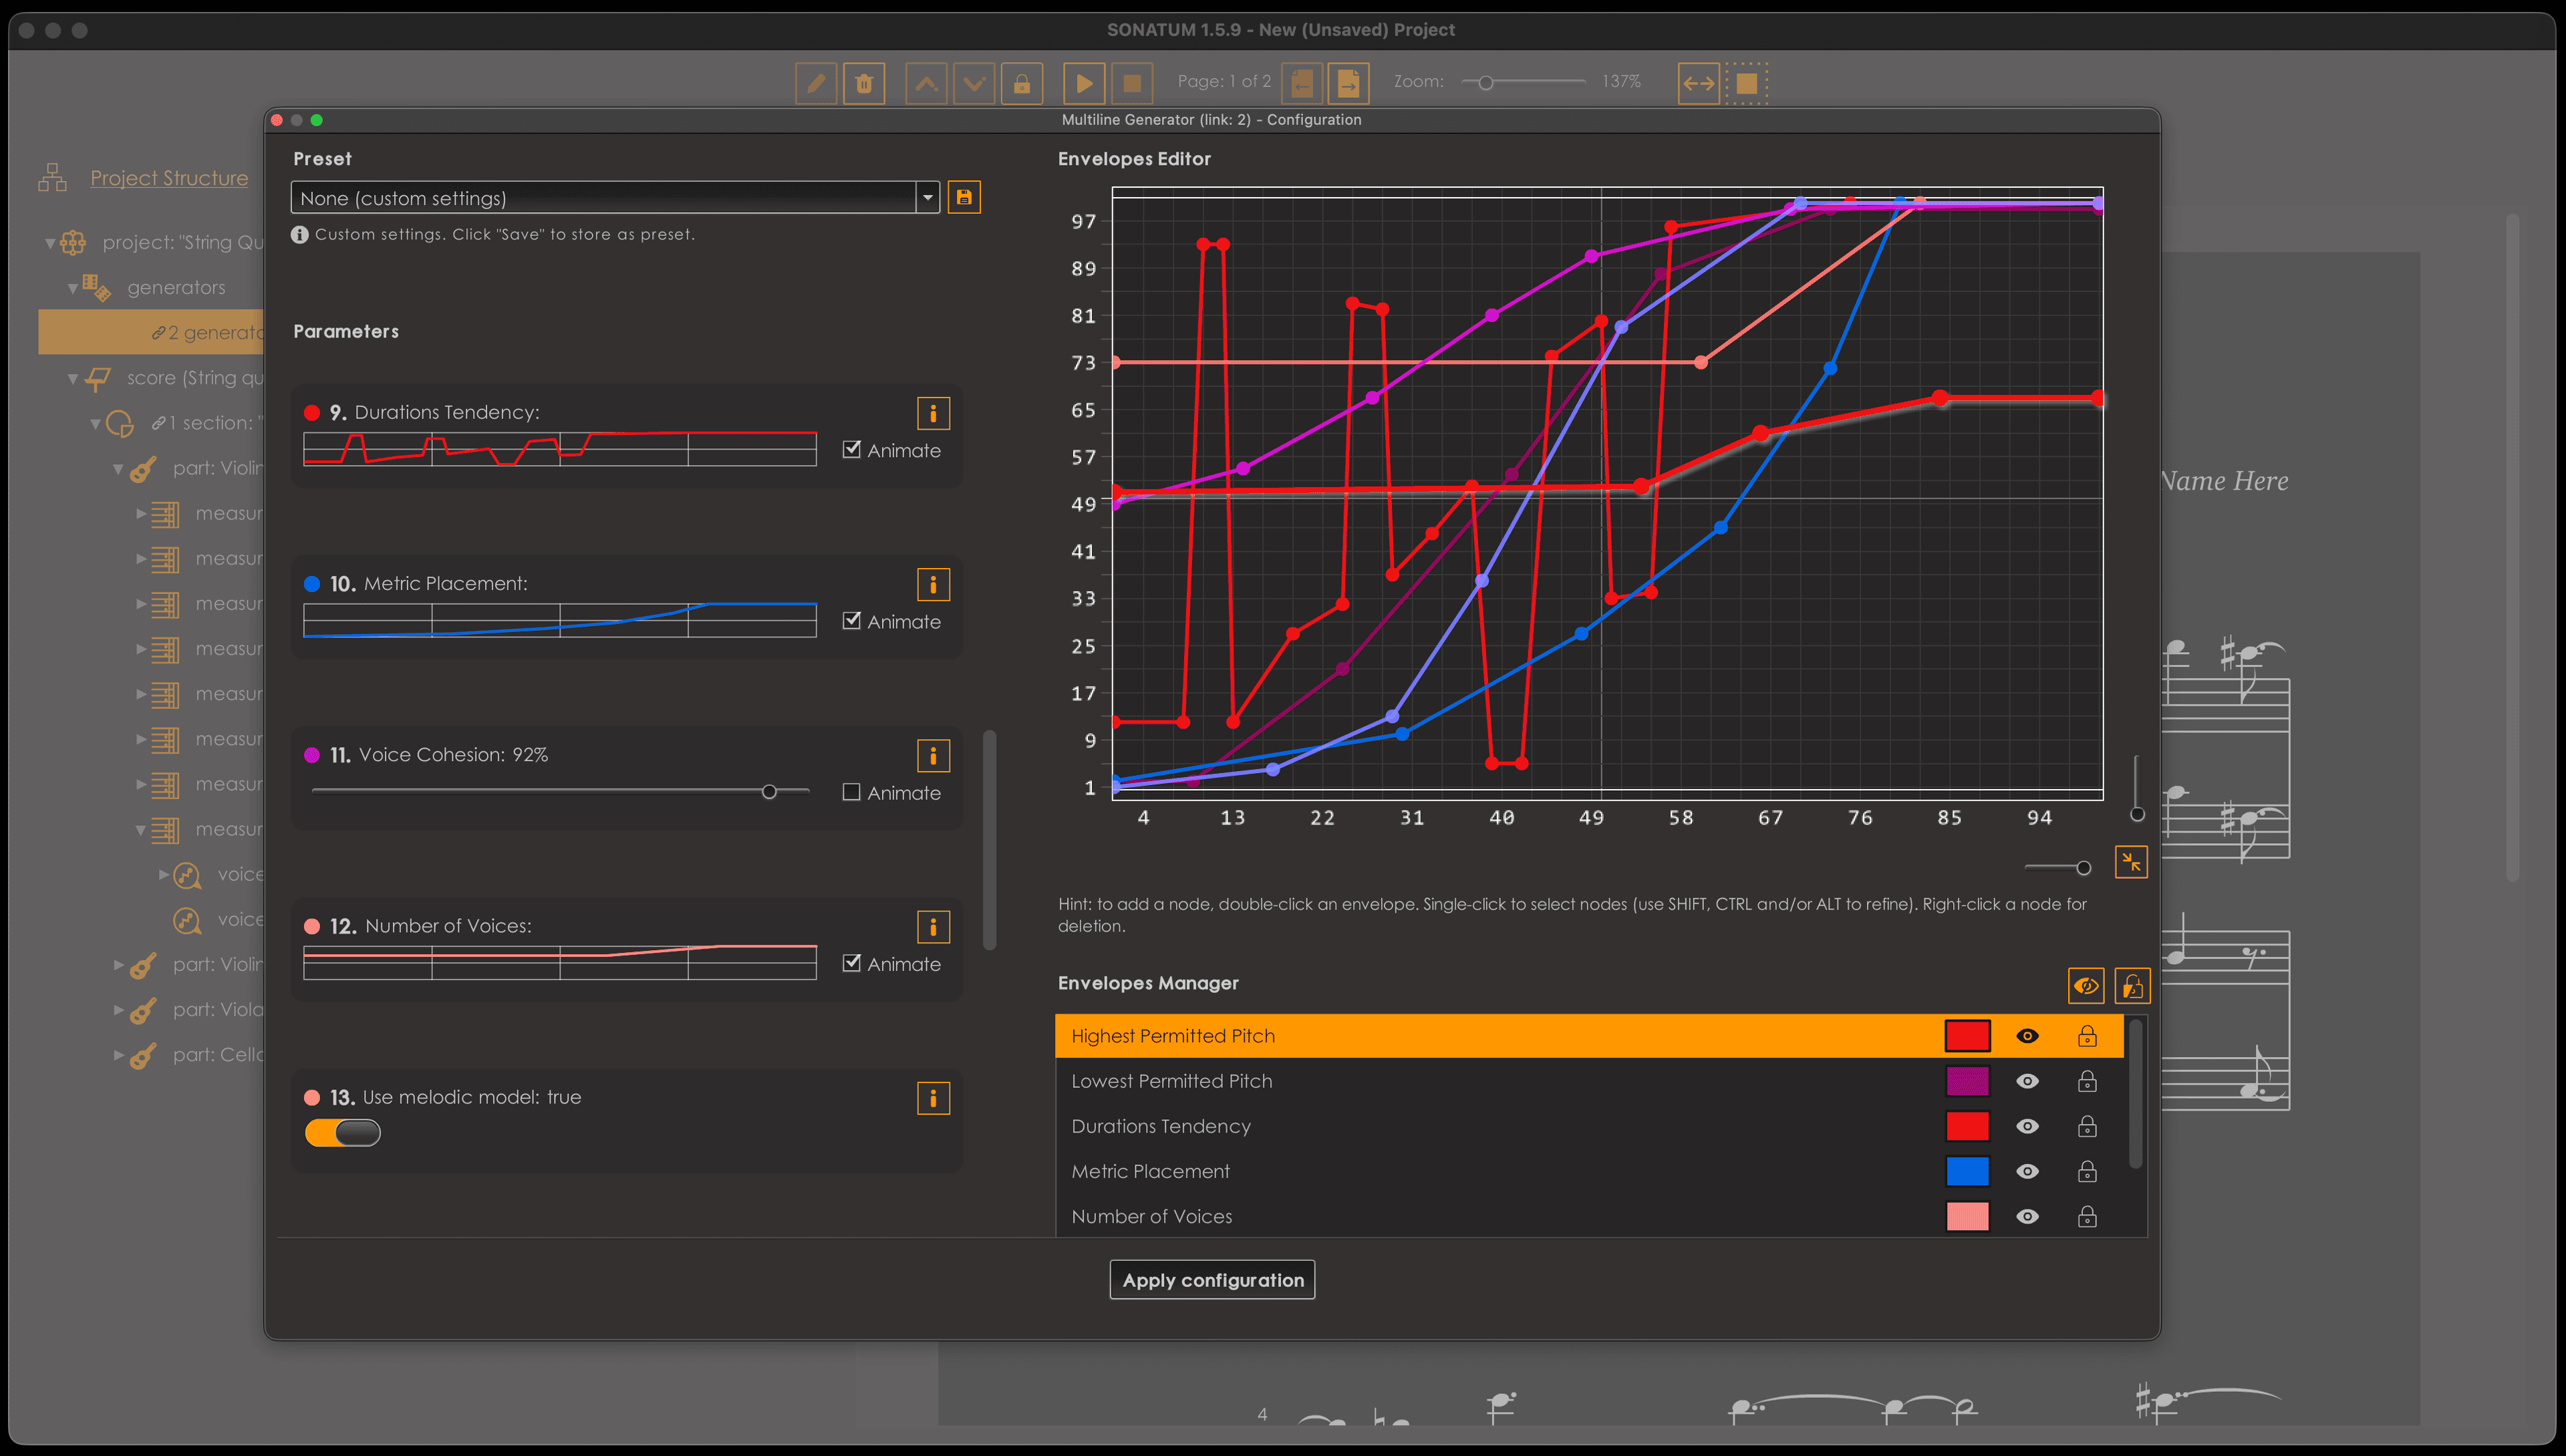Uncheck Animate for Number of Voices
Screen dimensions: 2566x1456
[852, 963]
